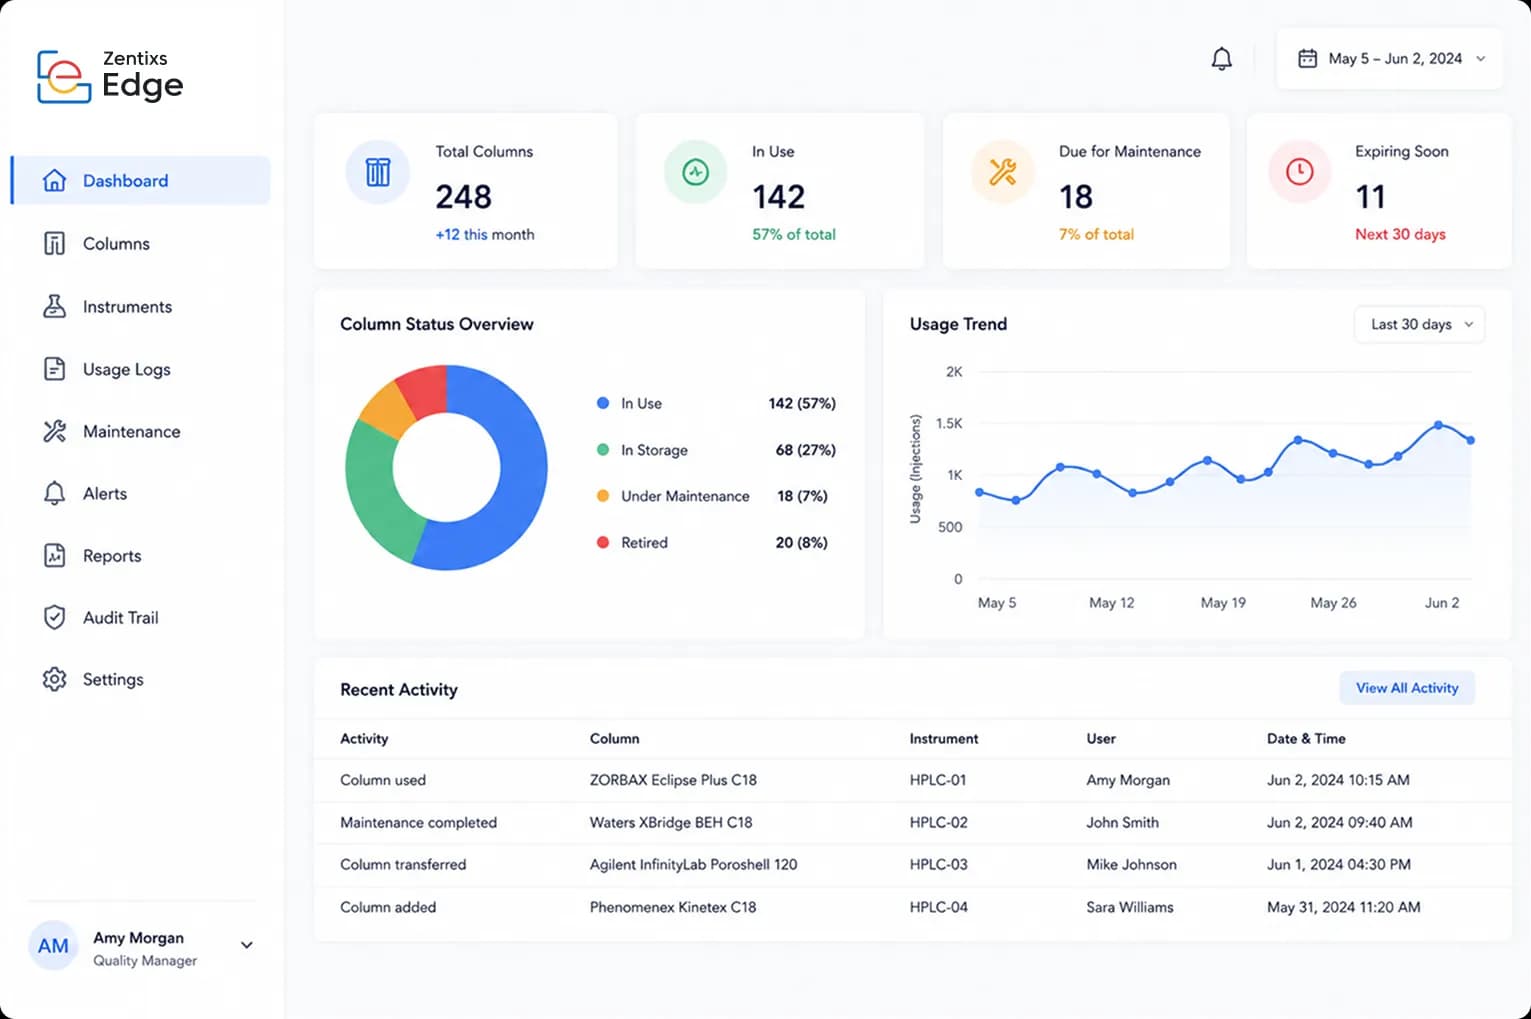Click the Alerts bell icon in sidebar
The width and height of the screenshot is (1531, 1019).
(x=55, y=493)
